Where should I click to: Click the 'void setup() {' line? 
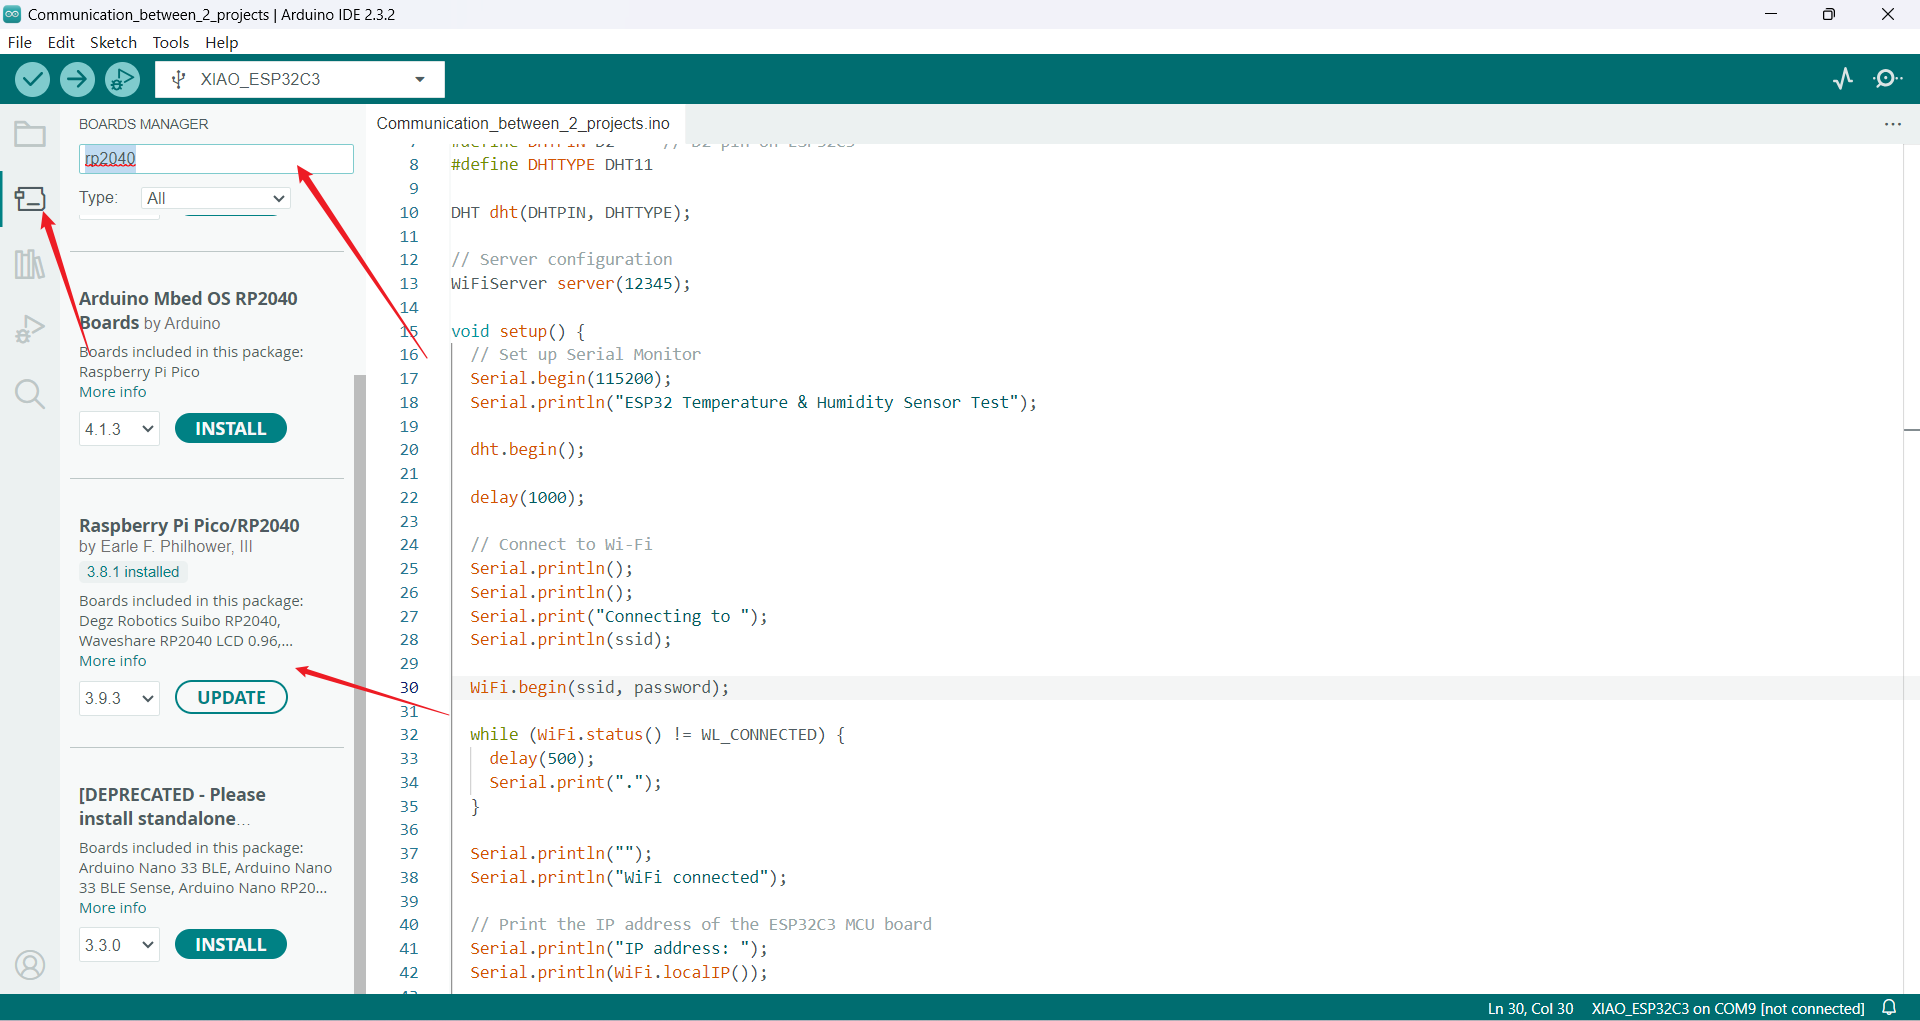518,331
